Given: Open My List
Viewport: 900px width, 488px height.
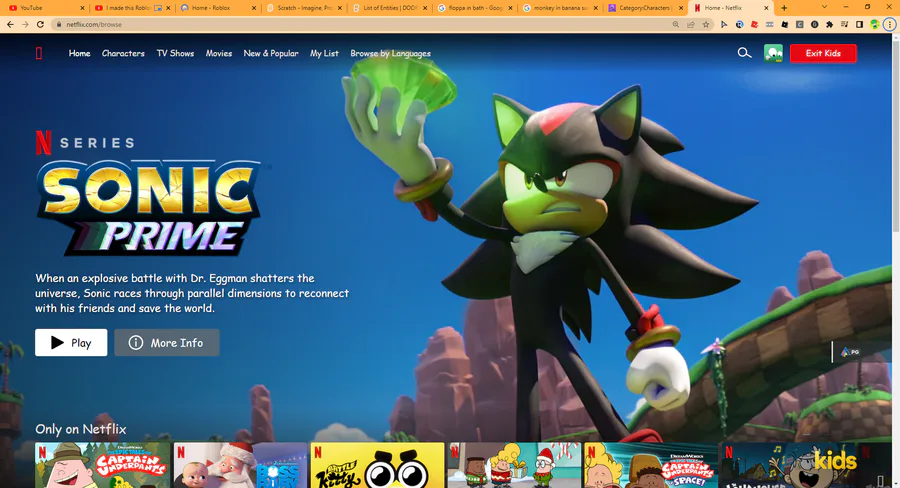Looking at the screenshot, I should (x=324, y=53).
